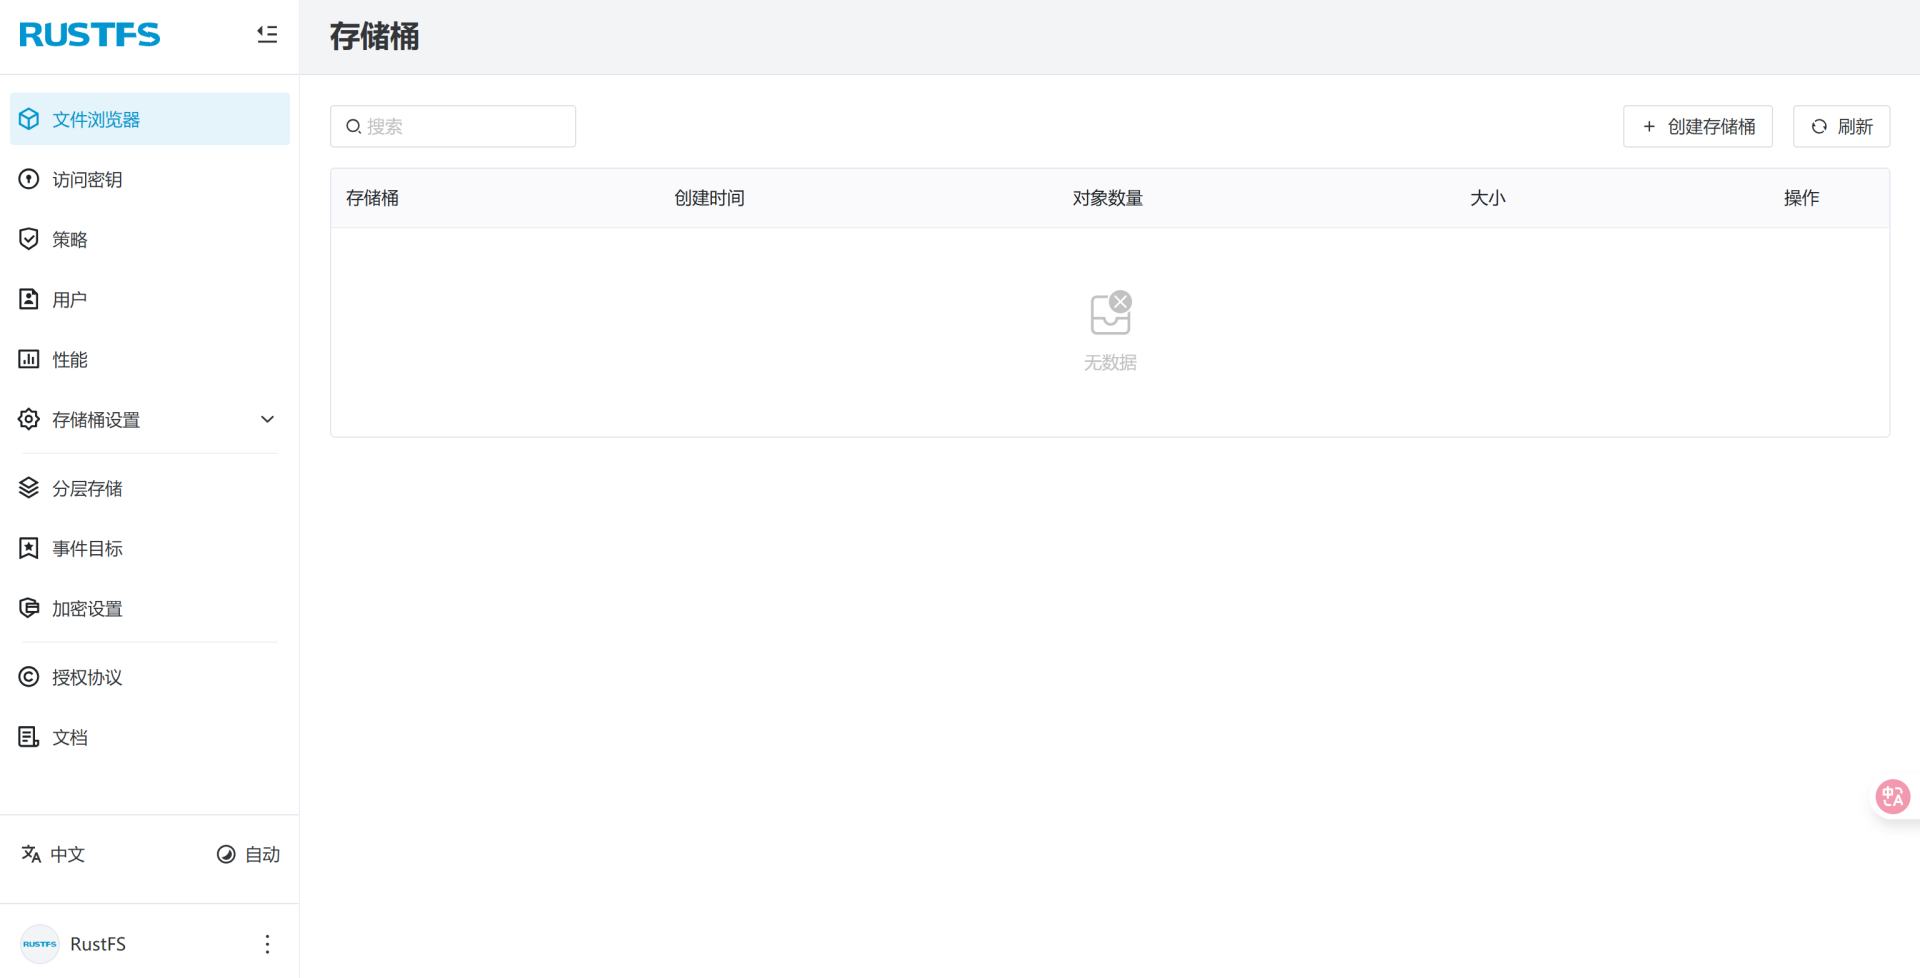Open the RustFS account options menu
1920x978 pixels.
[x=267, y=943]
